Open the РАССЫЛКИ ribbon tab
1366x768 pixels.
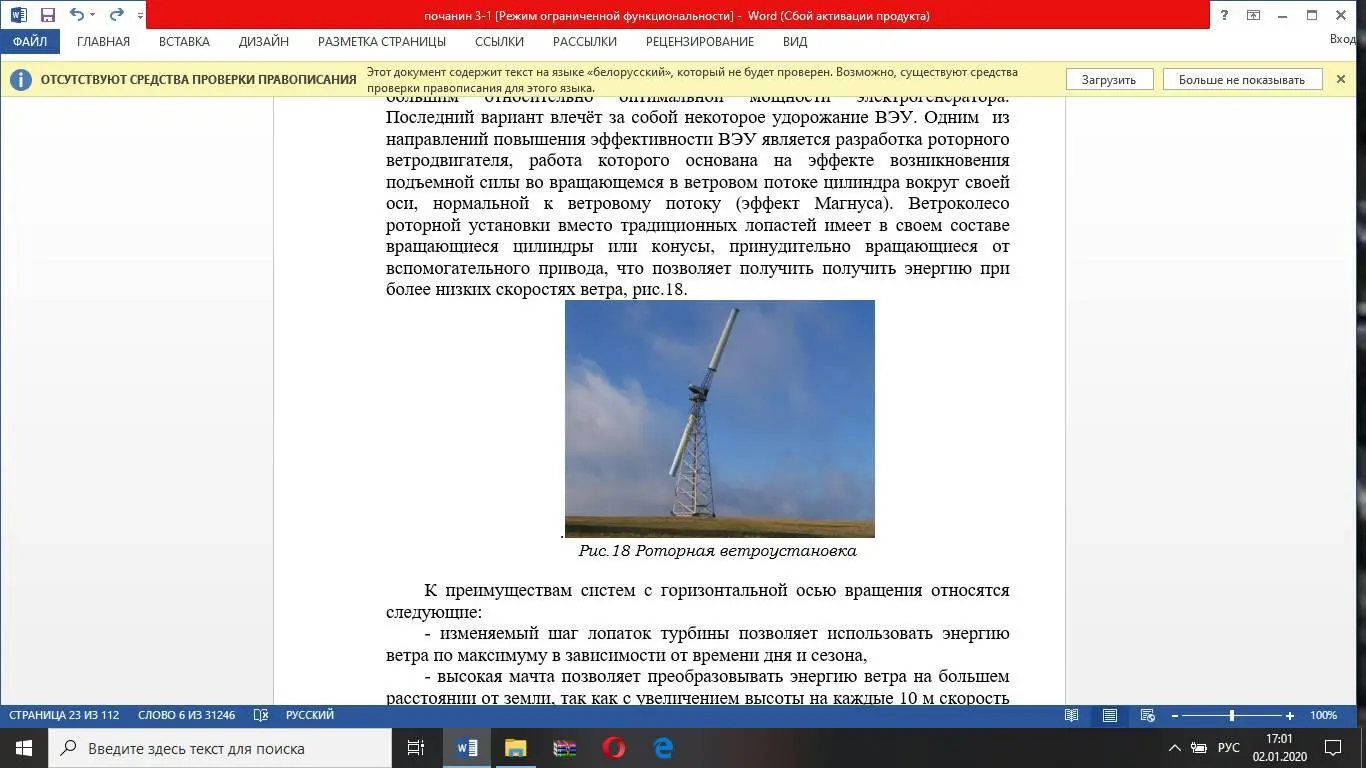pos(584,42)
